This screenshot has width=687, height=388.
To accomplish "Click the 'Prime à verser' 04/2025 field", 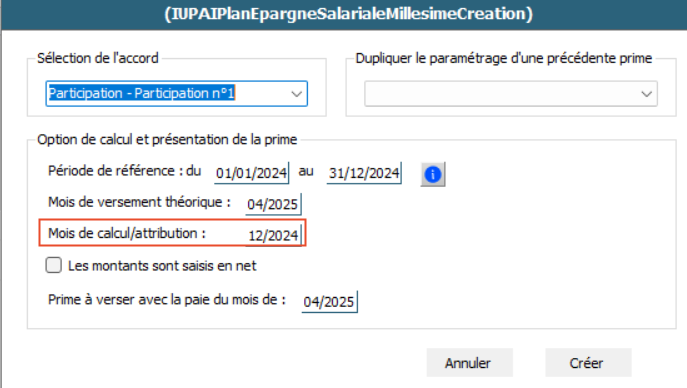I will pos(329,302).
